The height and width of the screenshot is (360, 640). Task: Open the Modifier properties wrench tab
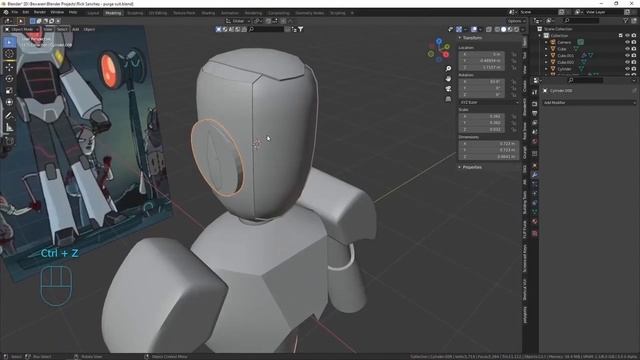pos(535,175)
